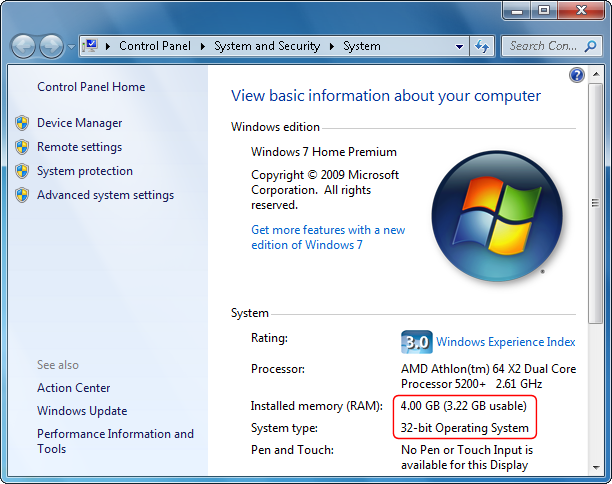Open recent pages dropdown next to forward button

pos(70,47)
